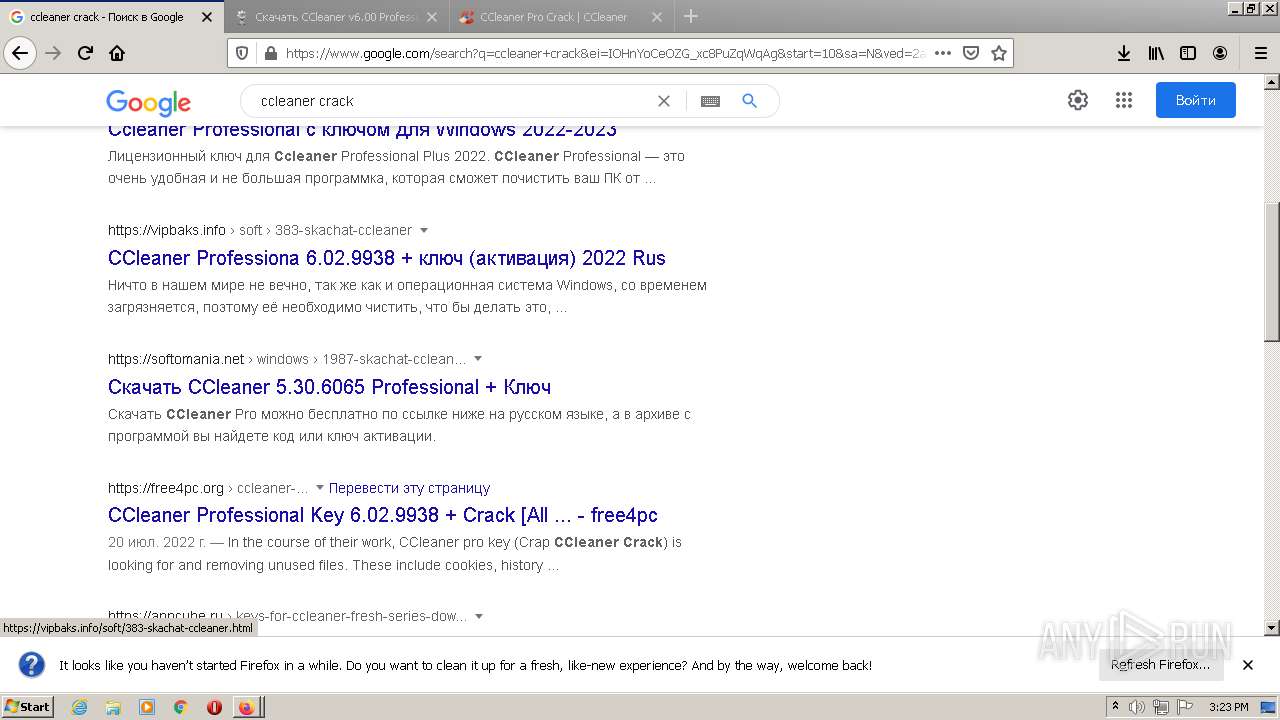Open Google on-screen keyboard
This screenshot has height=720, width=1280.
click(710, 101)
